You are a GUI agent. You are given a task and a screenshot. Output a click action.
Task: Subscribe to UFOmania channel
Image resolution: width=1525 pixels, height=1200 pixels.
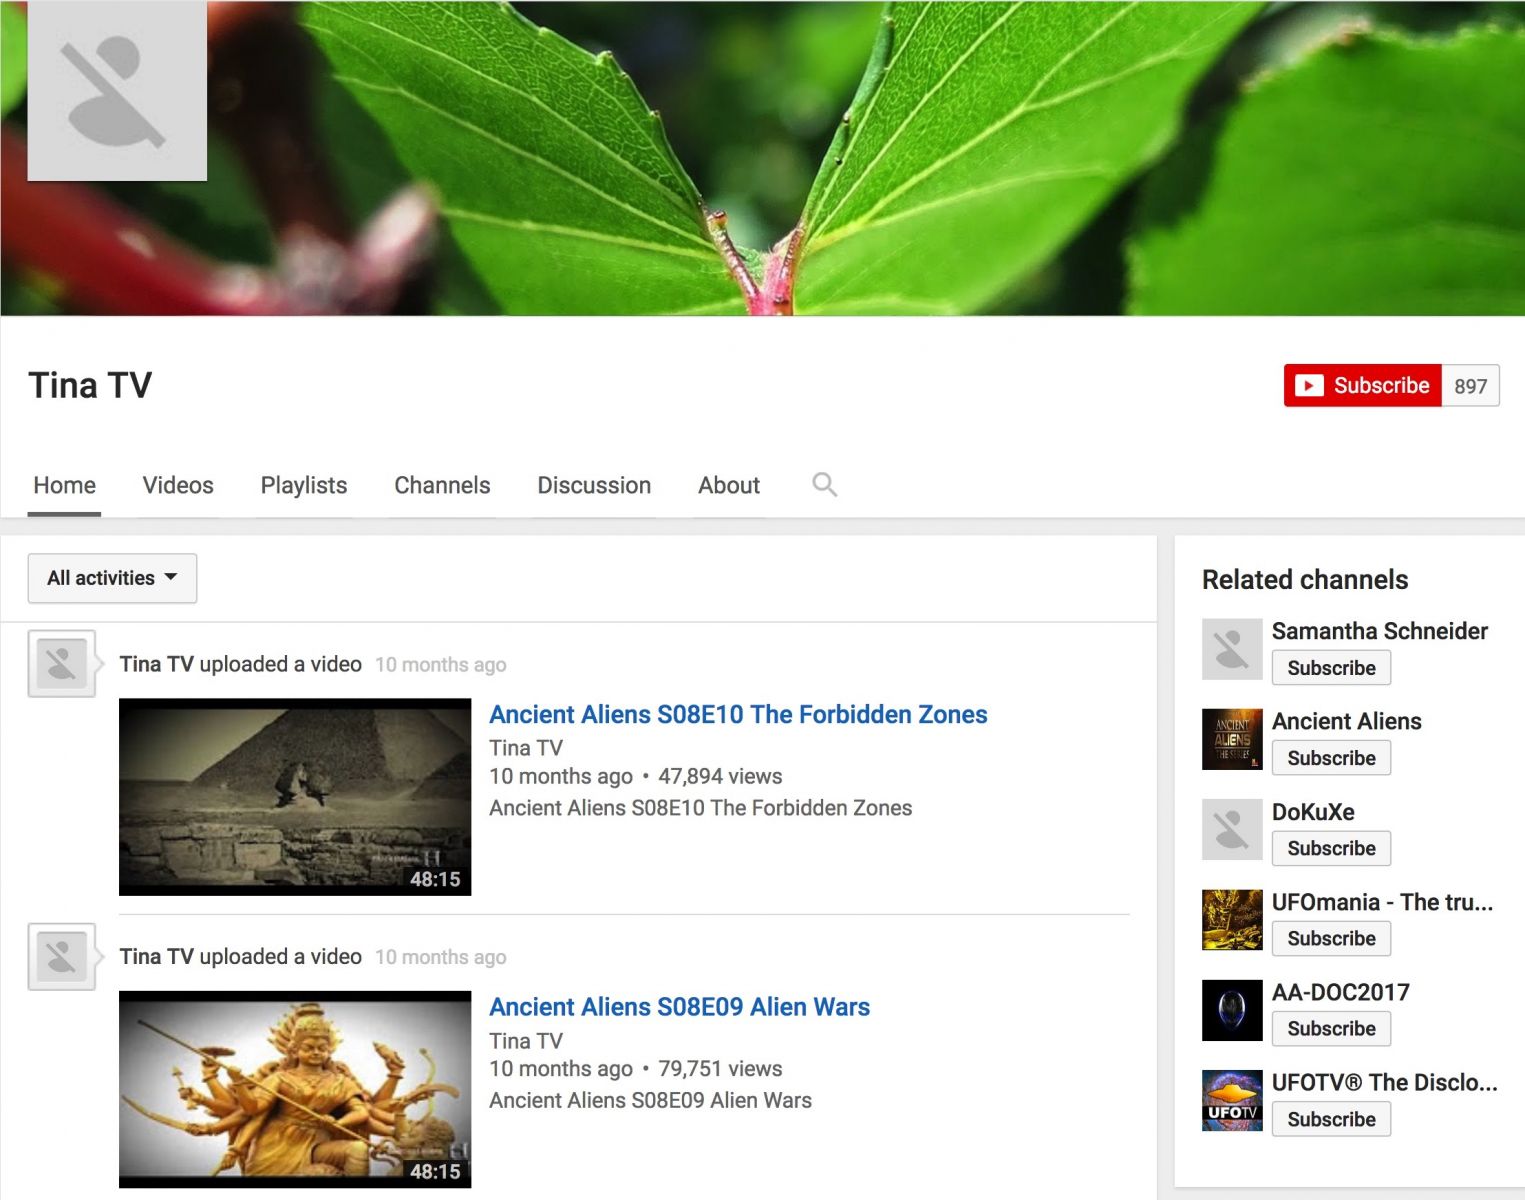pyautogui.click(x=1331, y=938)
